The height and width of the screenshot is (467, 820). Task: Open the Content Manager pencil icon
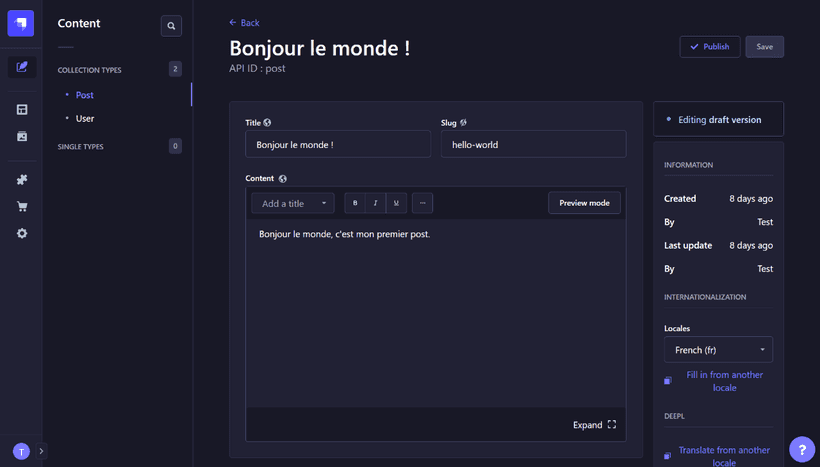coord(22,67)
